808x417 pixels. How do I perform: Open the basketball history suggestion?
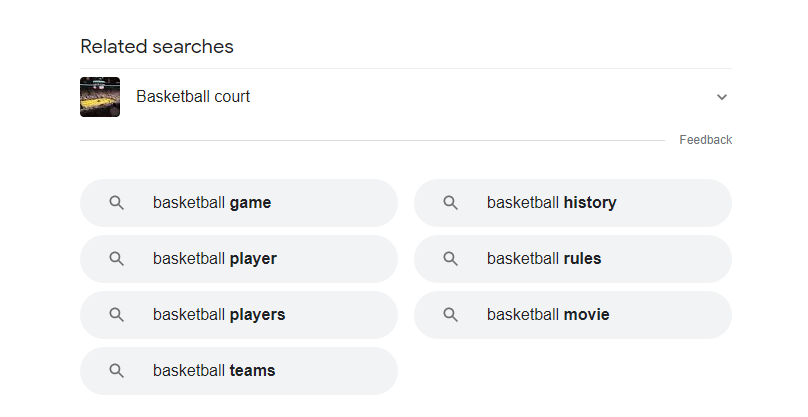[551, 203]
